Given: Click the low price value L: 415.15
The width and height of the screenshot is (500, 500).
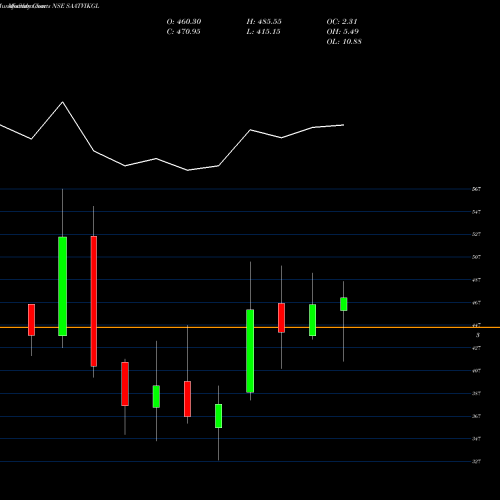Looking at the screenshot, I should point(263,32).
